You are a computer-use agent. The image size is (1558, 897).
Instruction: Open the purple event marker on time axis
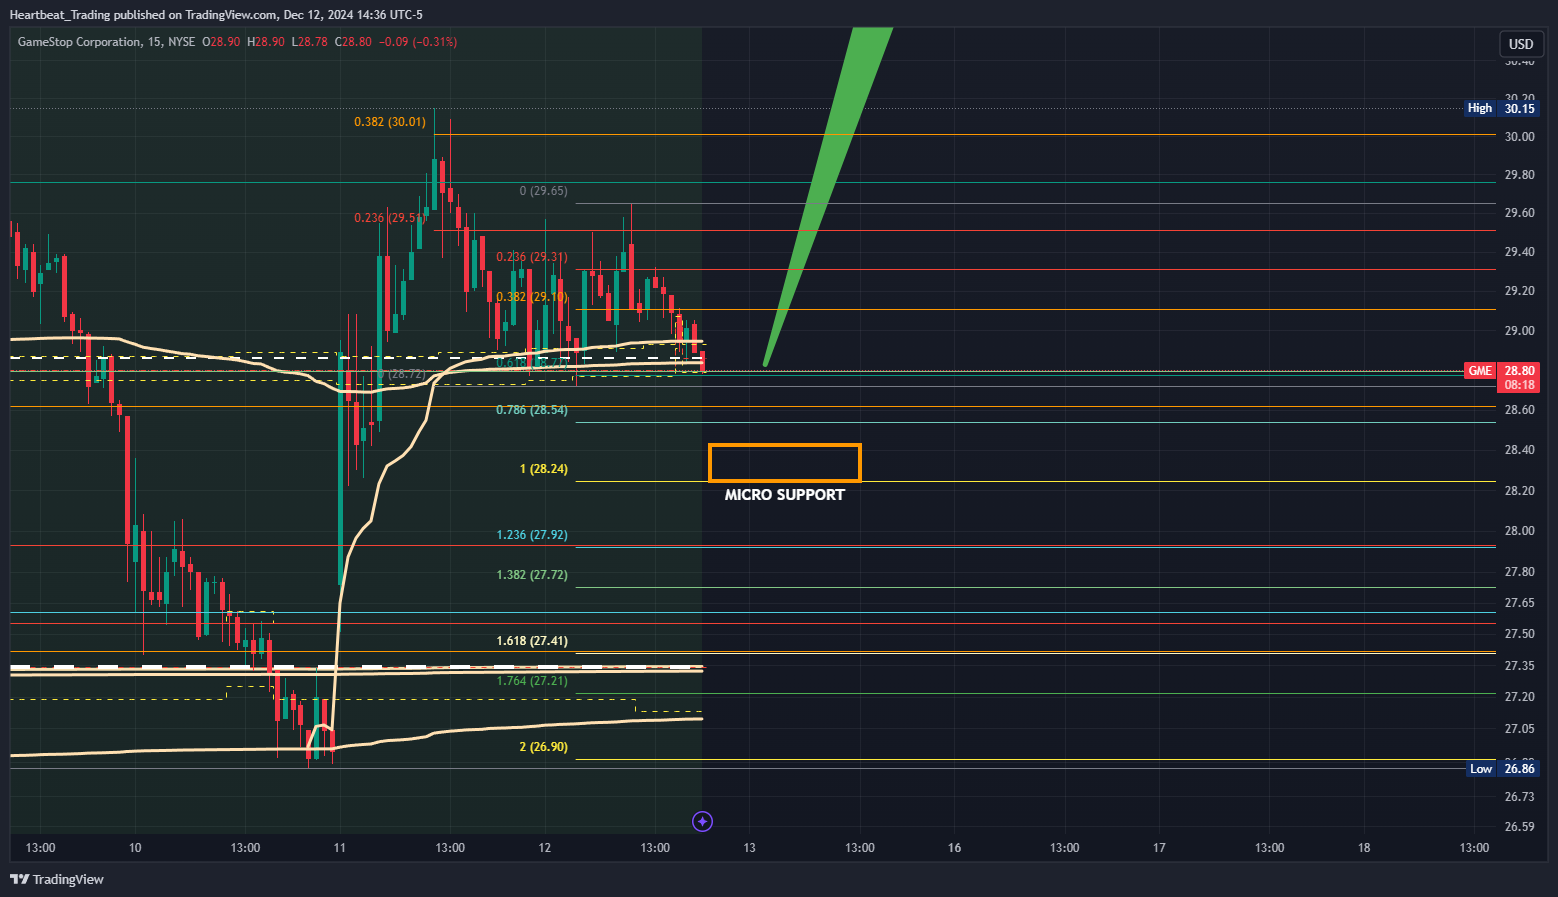[x=703, y=822]
